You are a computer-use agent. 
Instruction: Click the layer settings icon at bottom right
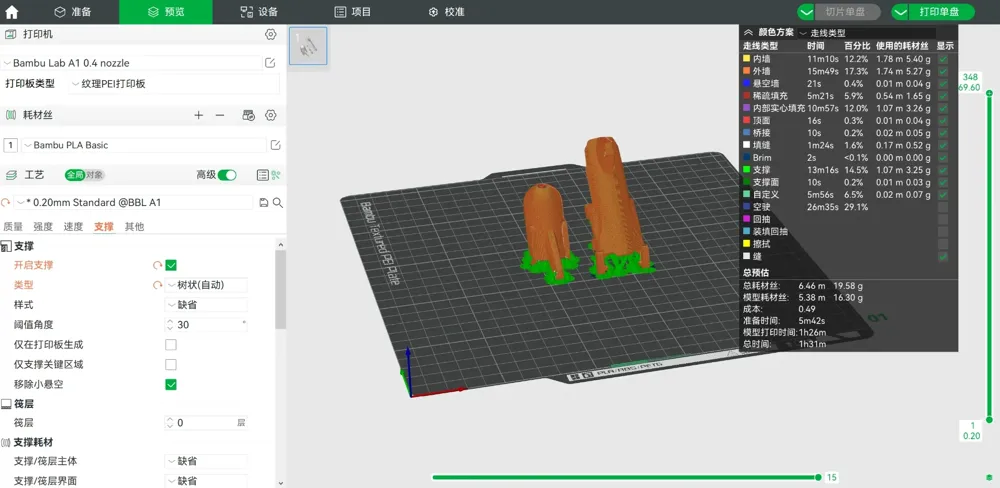[x=989, y=477]
